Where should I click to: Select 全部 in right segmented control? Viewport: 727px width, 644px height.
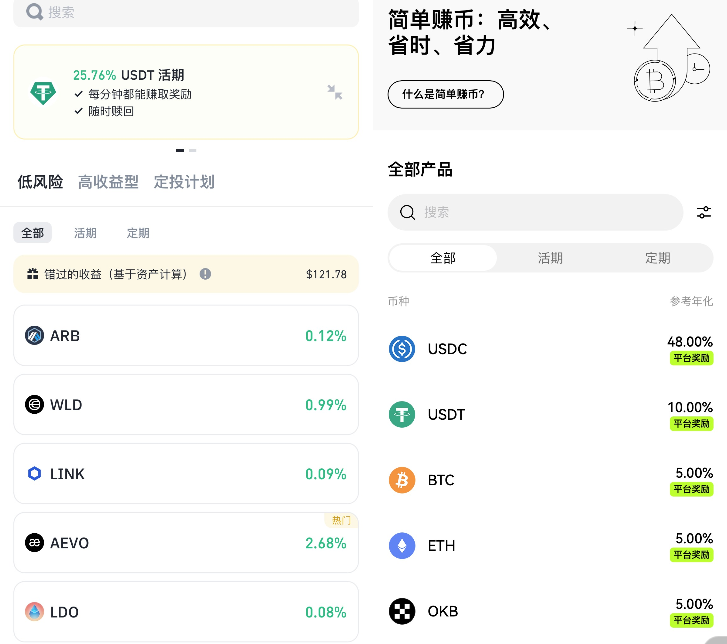(x=443, y=258)
